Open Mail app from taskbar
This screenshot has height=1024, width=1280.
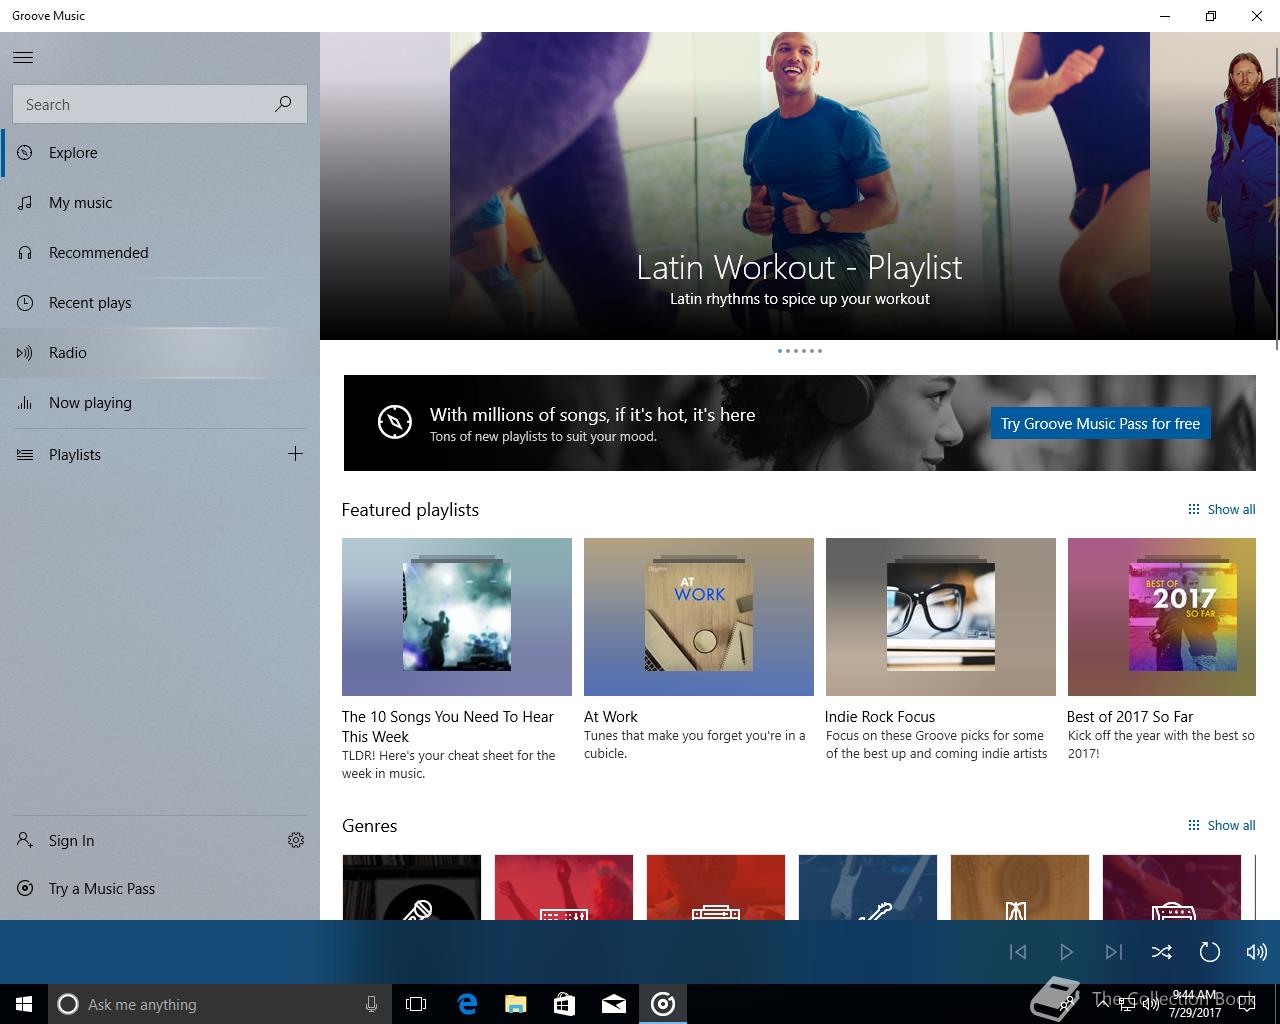pyautogui.click(x=614, y=1004)
